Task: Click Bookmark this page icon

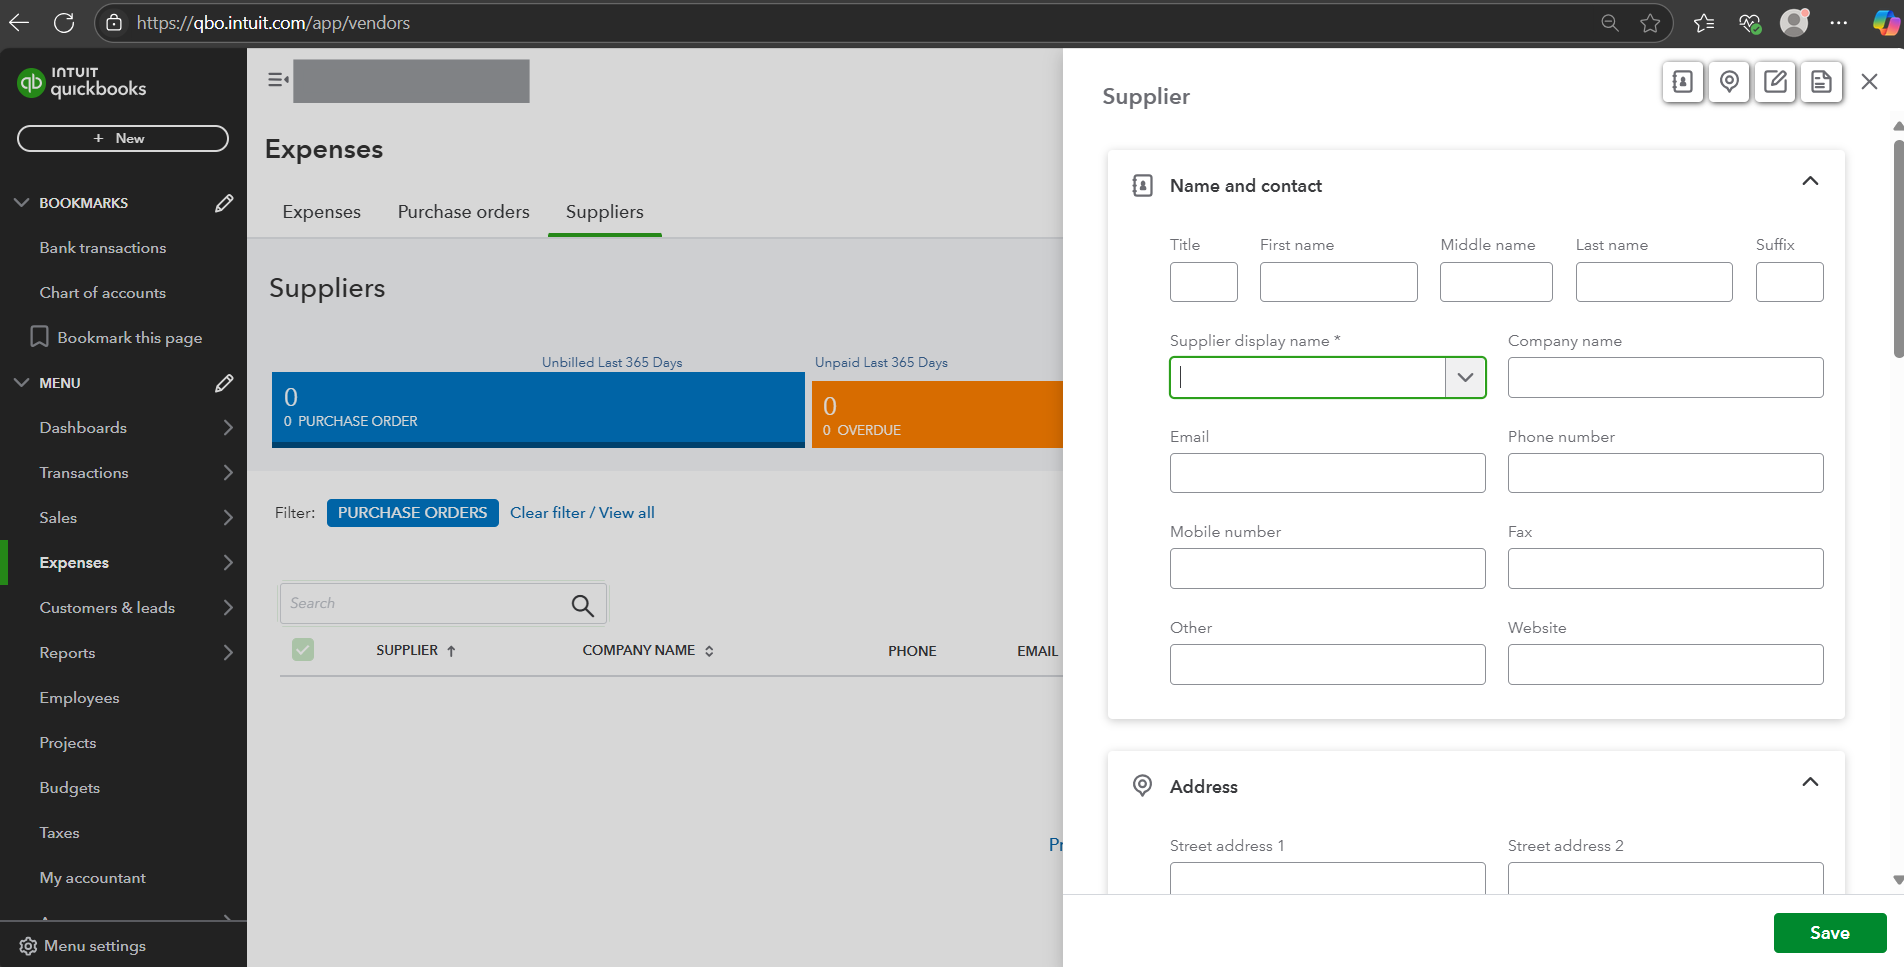Action: pyautogui.click(x=39, y=337)
